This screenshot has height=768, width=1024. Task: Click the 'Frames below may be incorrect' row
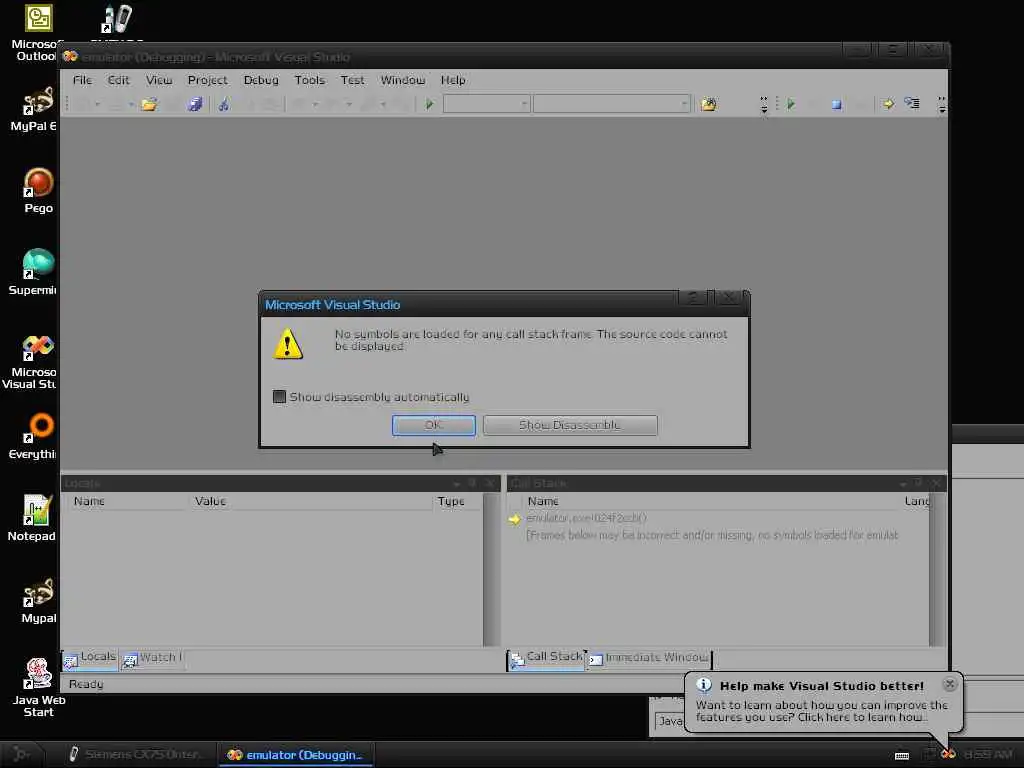click(x=712, y=536)
